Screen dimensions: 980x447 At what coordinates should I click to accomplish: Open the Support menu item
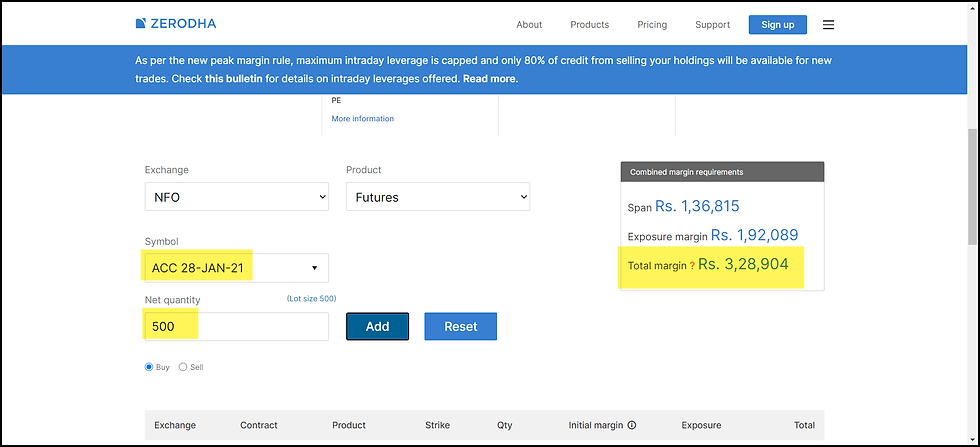[712, 25]
